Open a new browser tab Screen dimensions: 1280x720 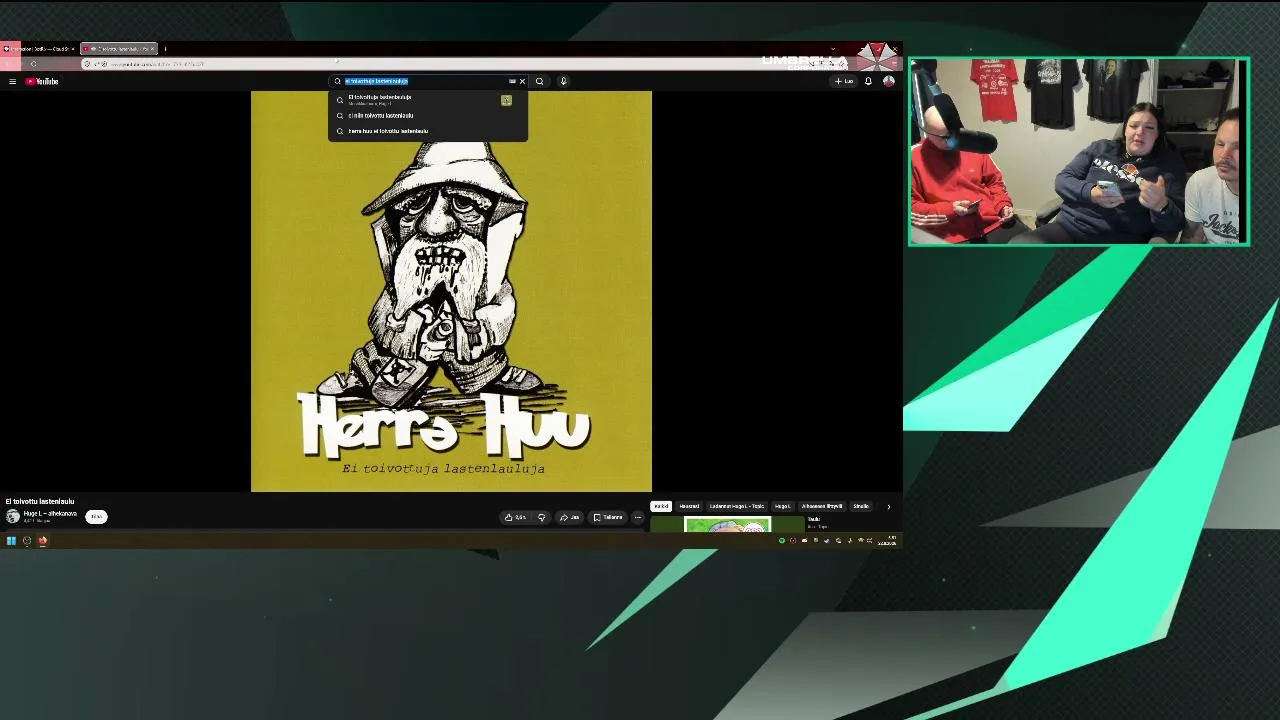pos(165,48)
